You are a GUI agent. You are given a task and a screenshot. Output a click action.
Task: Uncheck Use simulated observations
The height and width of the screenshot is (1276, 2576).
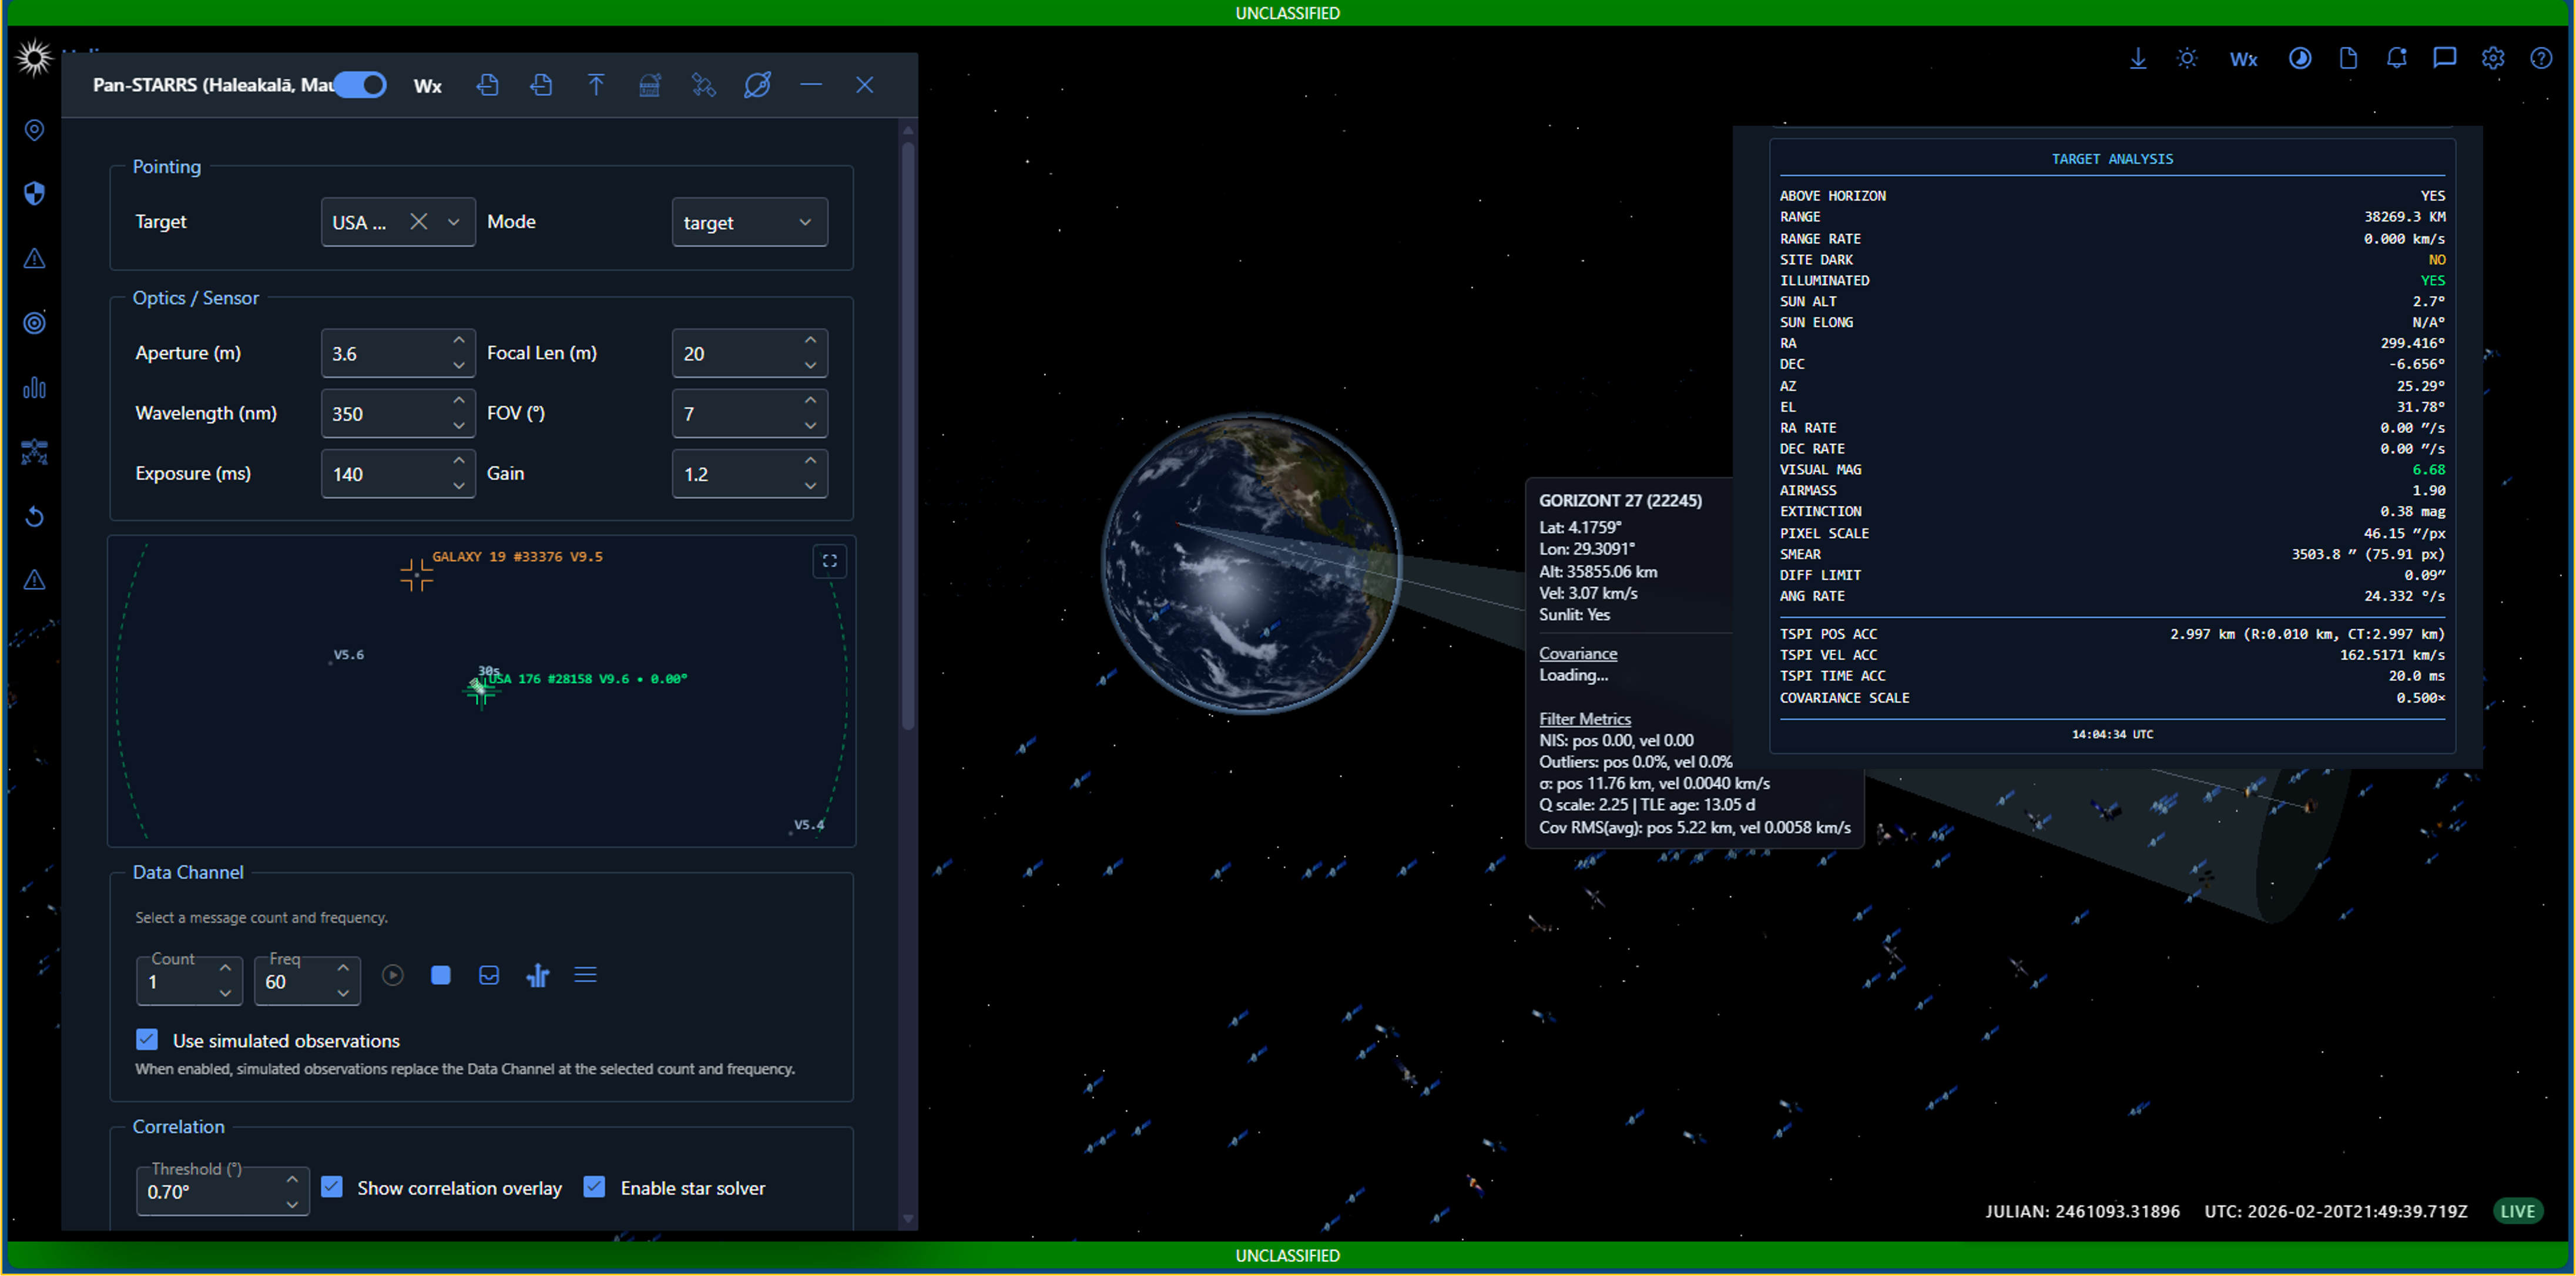pyautogui.click(x=147, y=1040)
